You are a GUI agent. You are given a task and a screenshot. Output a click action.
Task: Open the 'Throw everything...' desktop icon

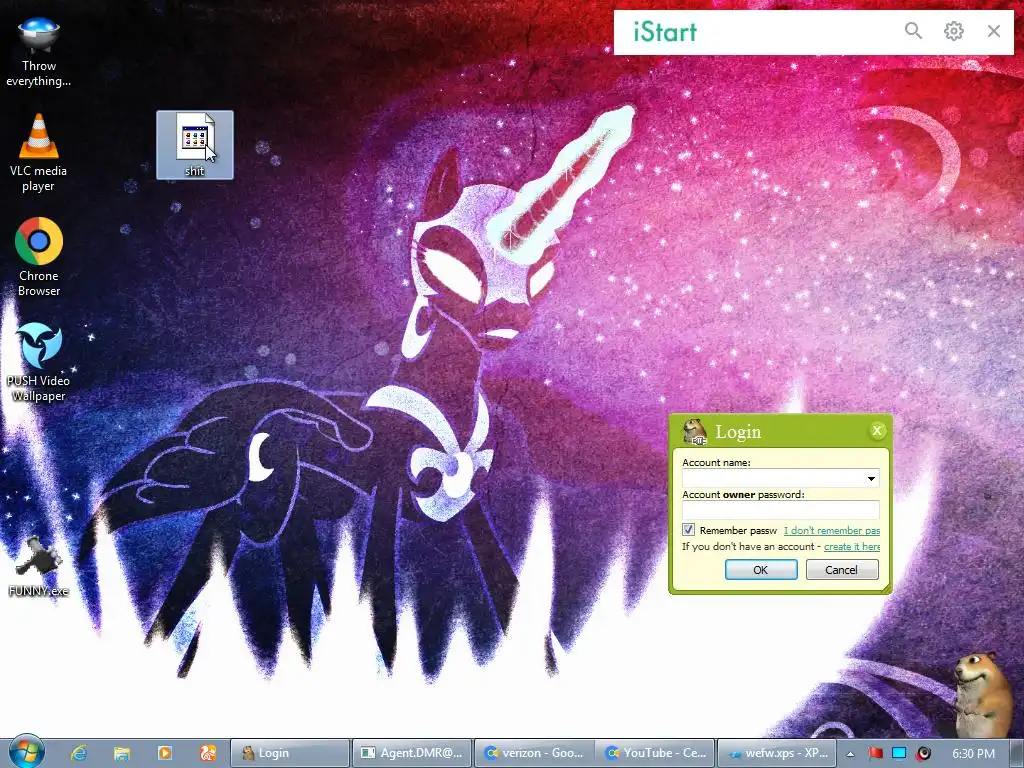39,51
